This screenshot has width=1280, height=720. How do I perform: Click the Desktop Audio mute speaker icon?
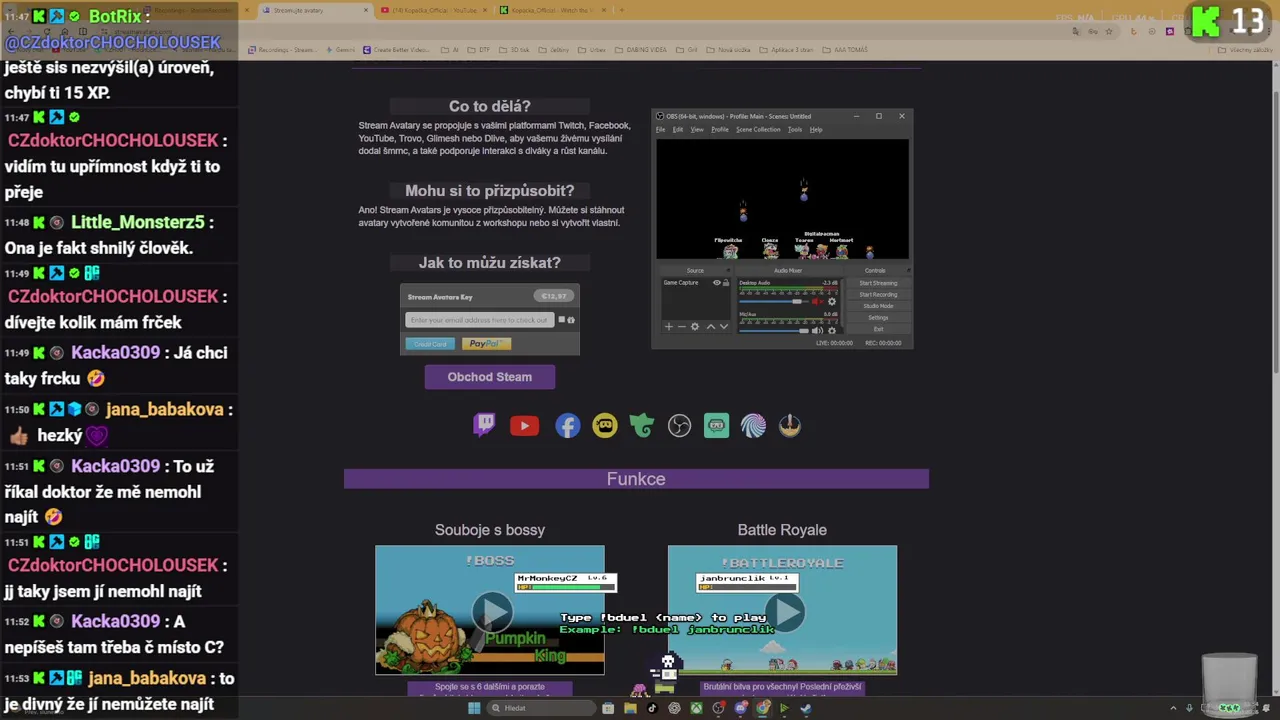818,302
